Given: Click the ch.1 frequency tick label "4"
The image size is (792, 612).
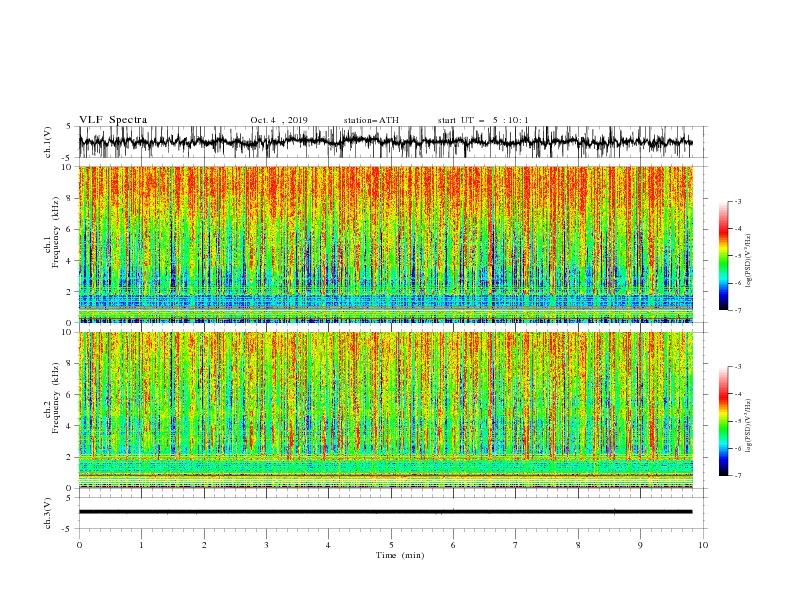Looking at the screenshot, I should coord(70,261).
